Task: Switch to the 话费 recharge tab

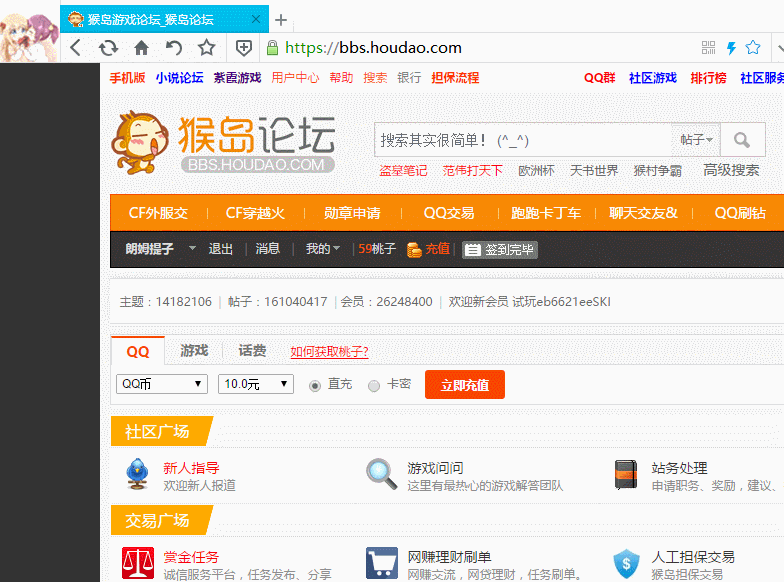Action: tap(252, 350)
